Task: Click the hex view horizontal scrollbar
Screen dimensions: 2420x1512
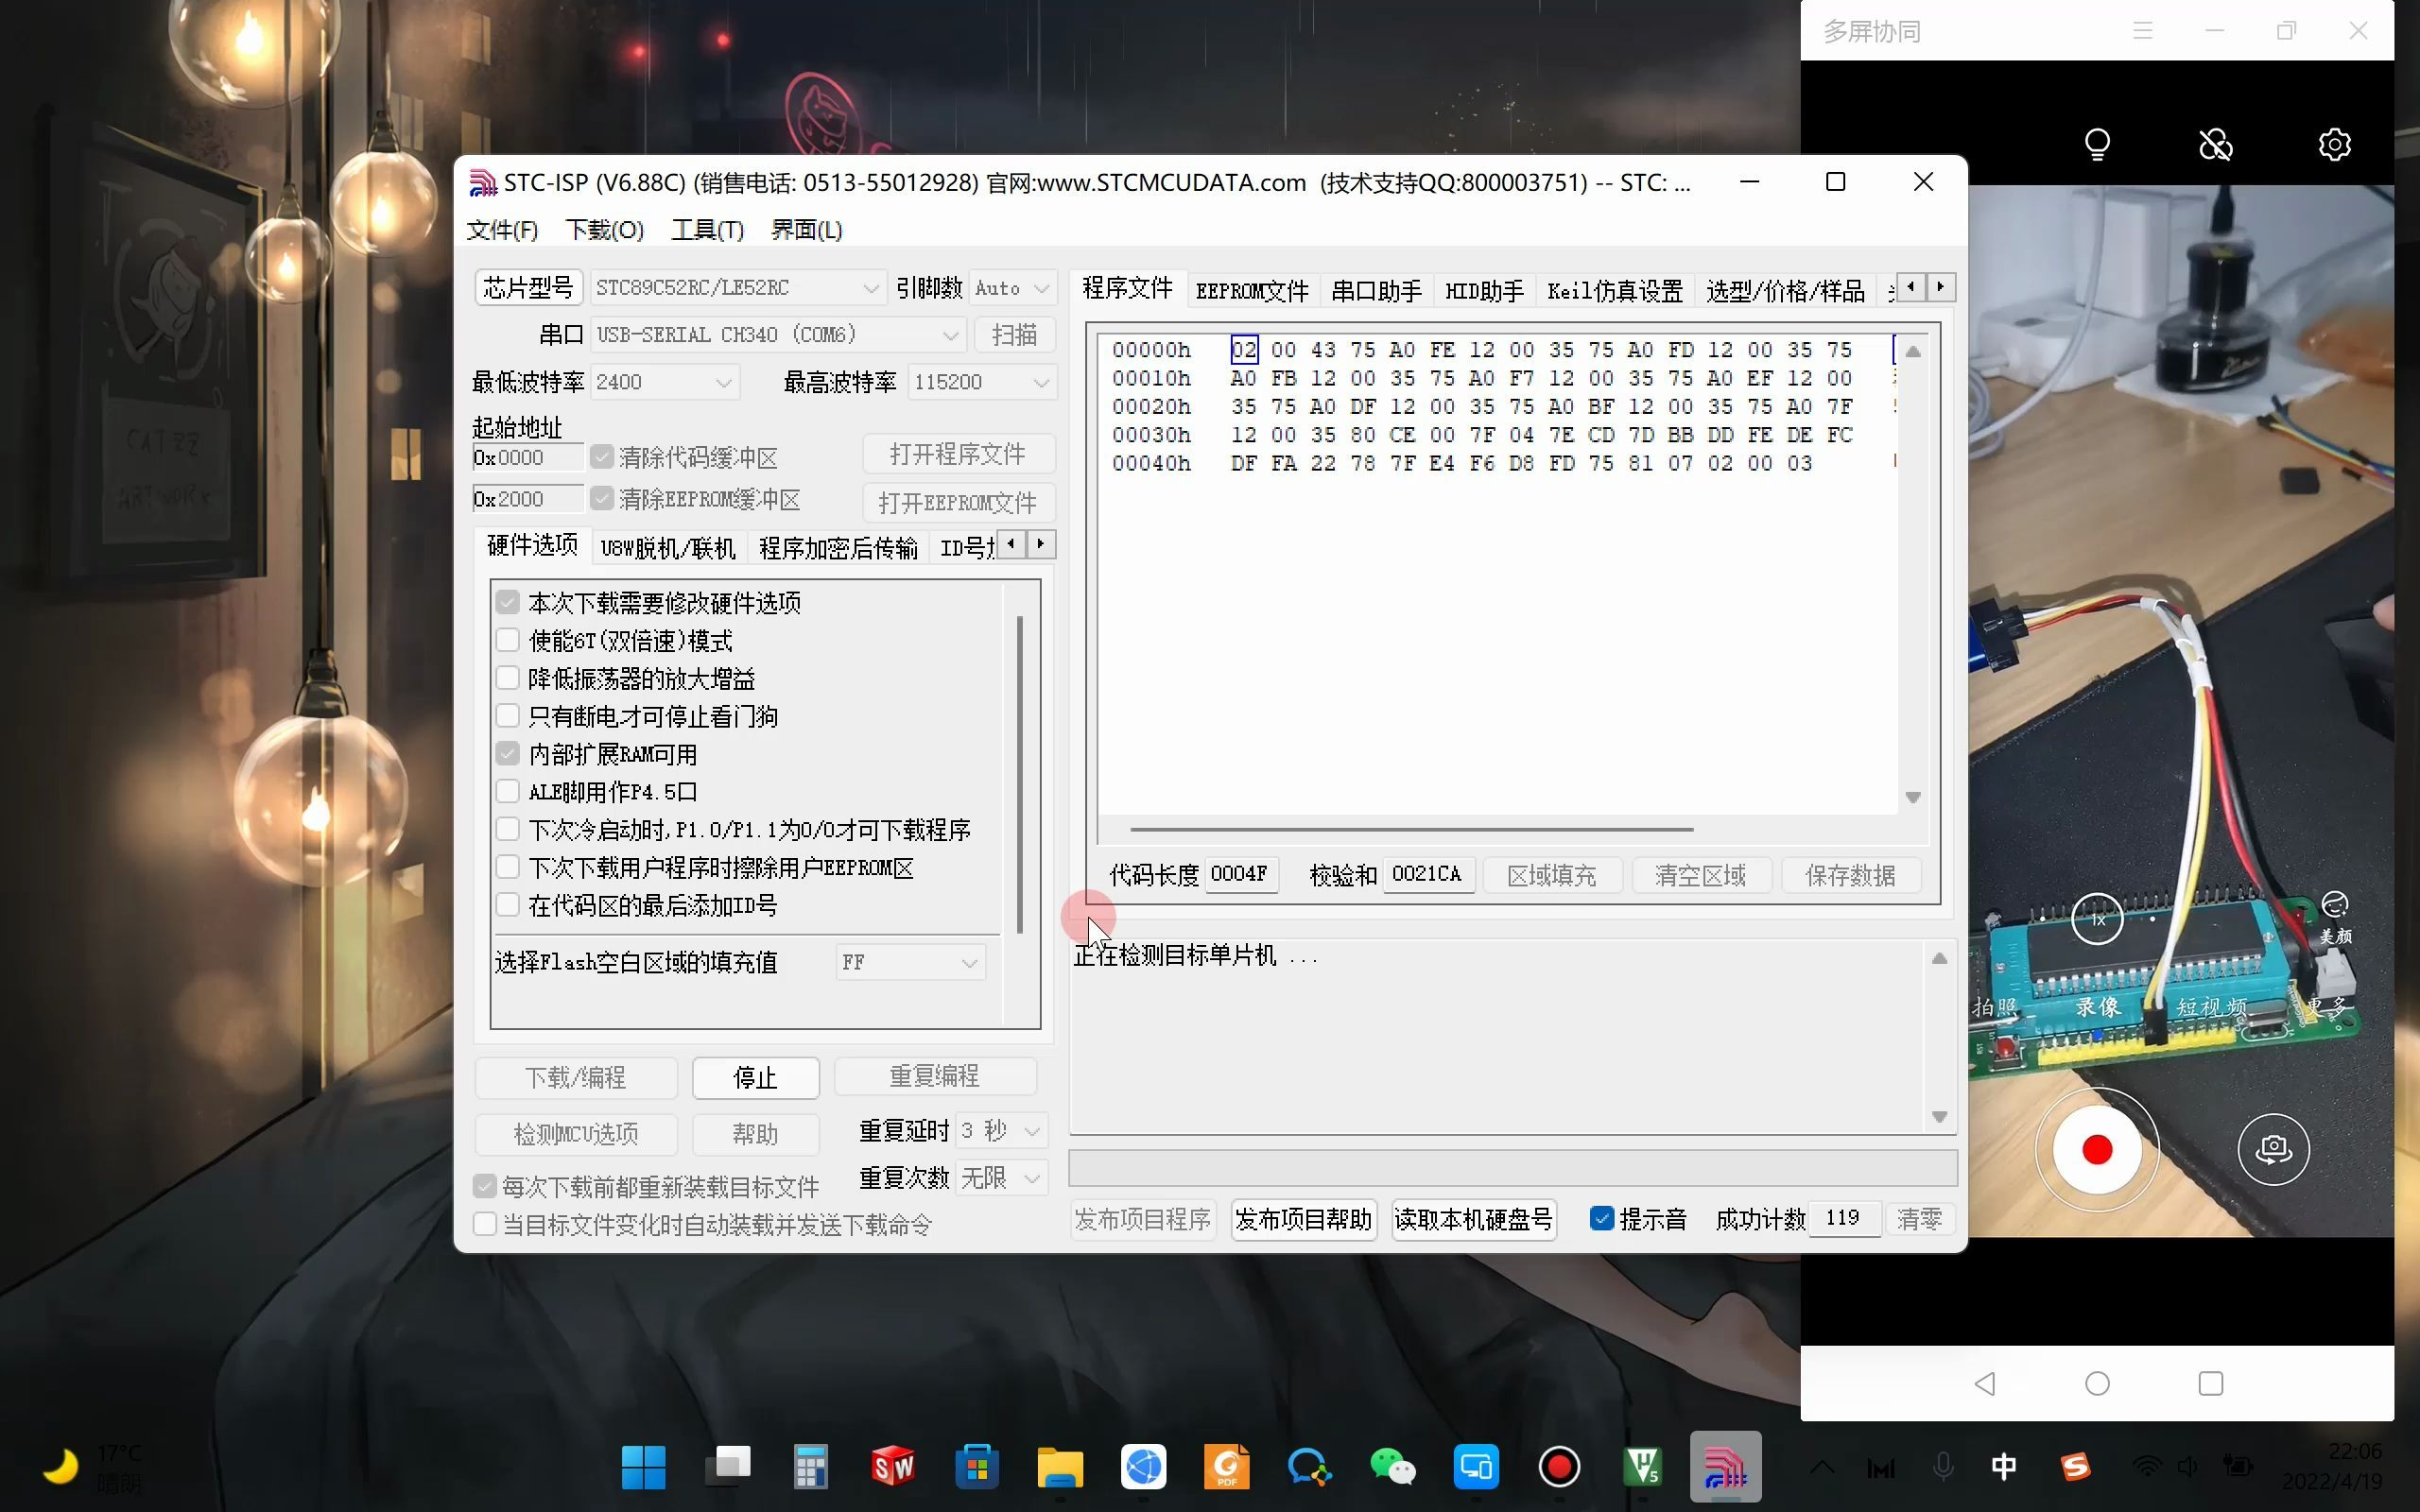Action: [x=1410, y=829]
